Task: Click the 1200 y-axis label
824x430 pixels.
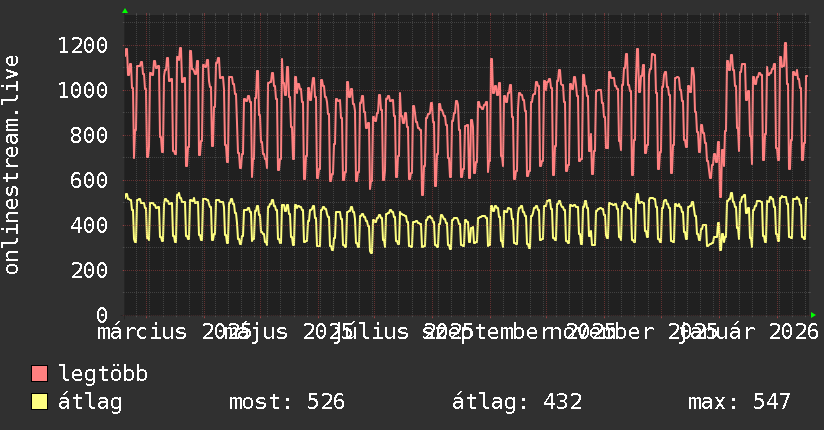Action: pyautogui.click(x=83, y=45)
